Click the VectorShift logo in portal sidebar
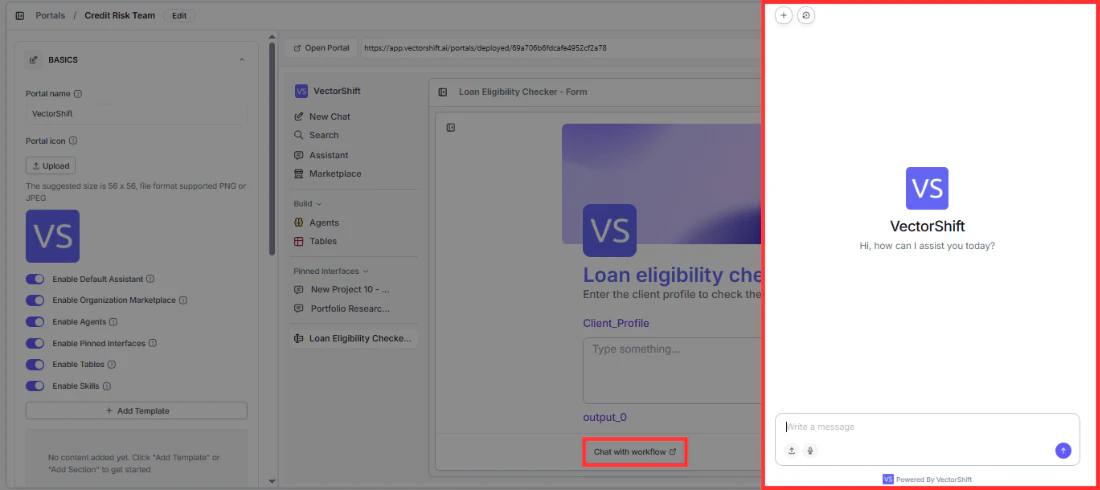Image resolution: width=1100 pixels, height=490 pixels. pos(302,91)
